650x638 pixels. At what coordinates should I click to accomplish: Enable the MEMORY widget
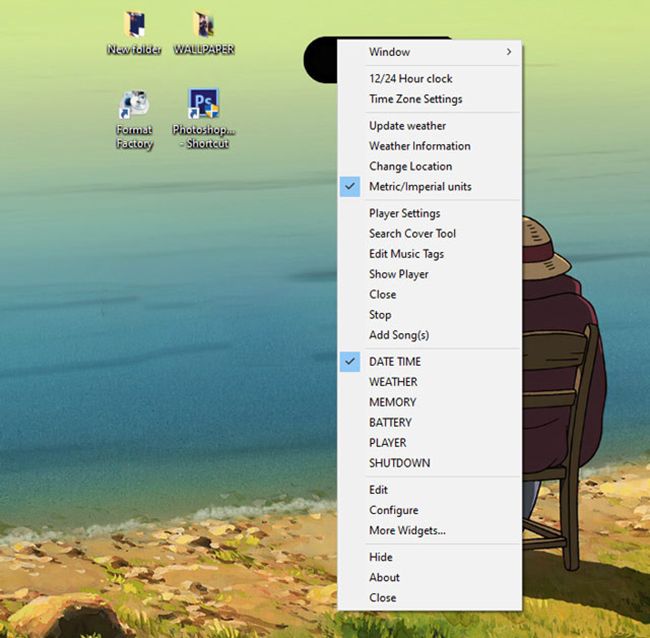(429, 402)
